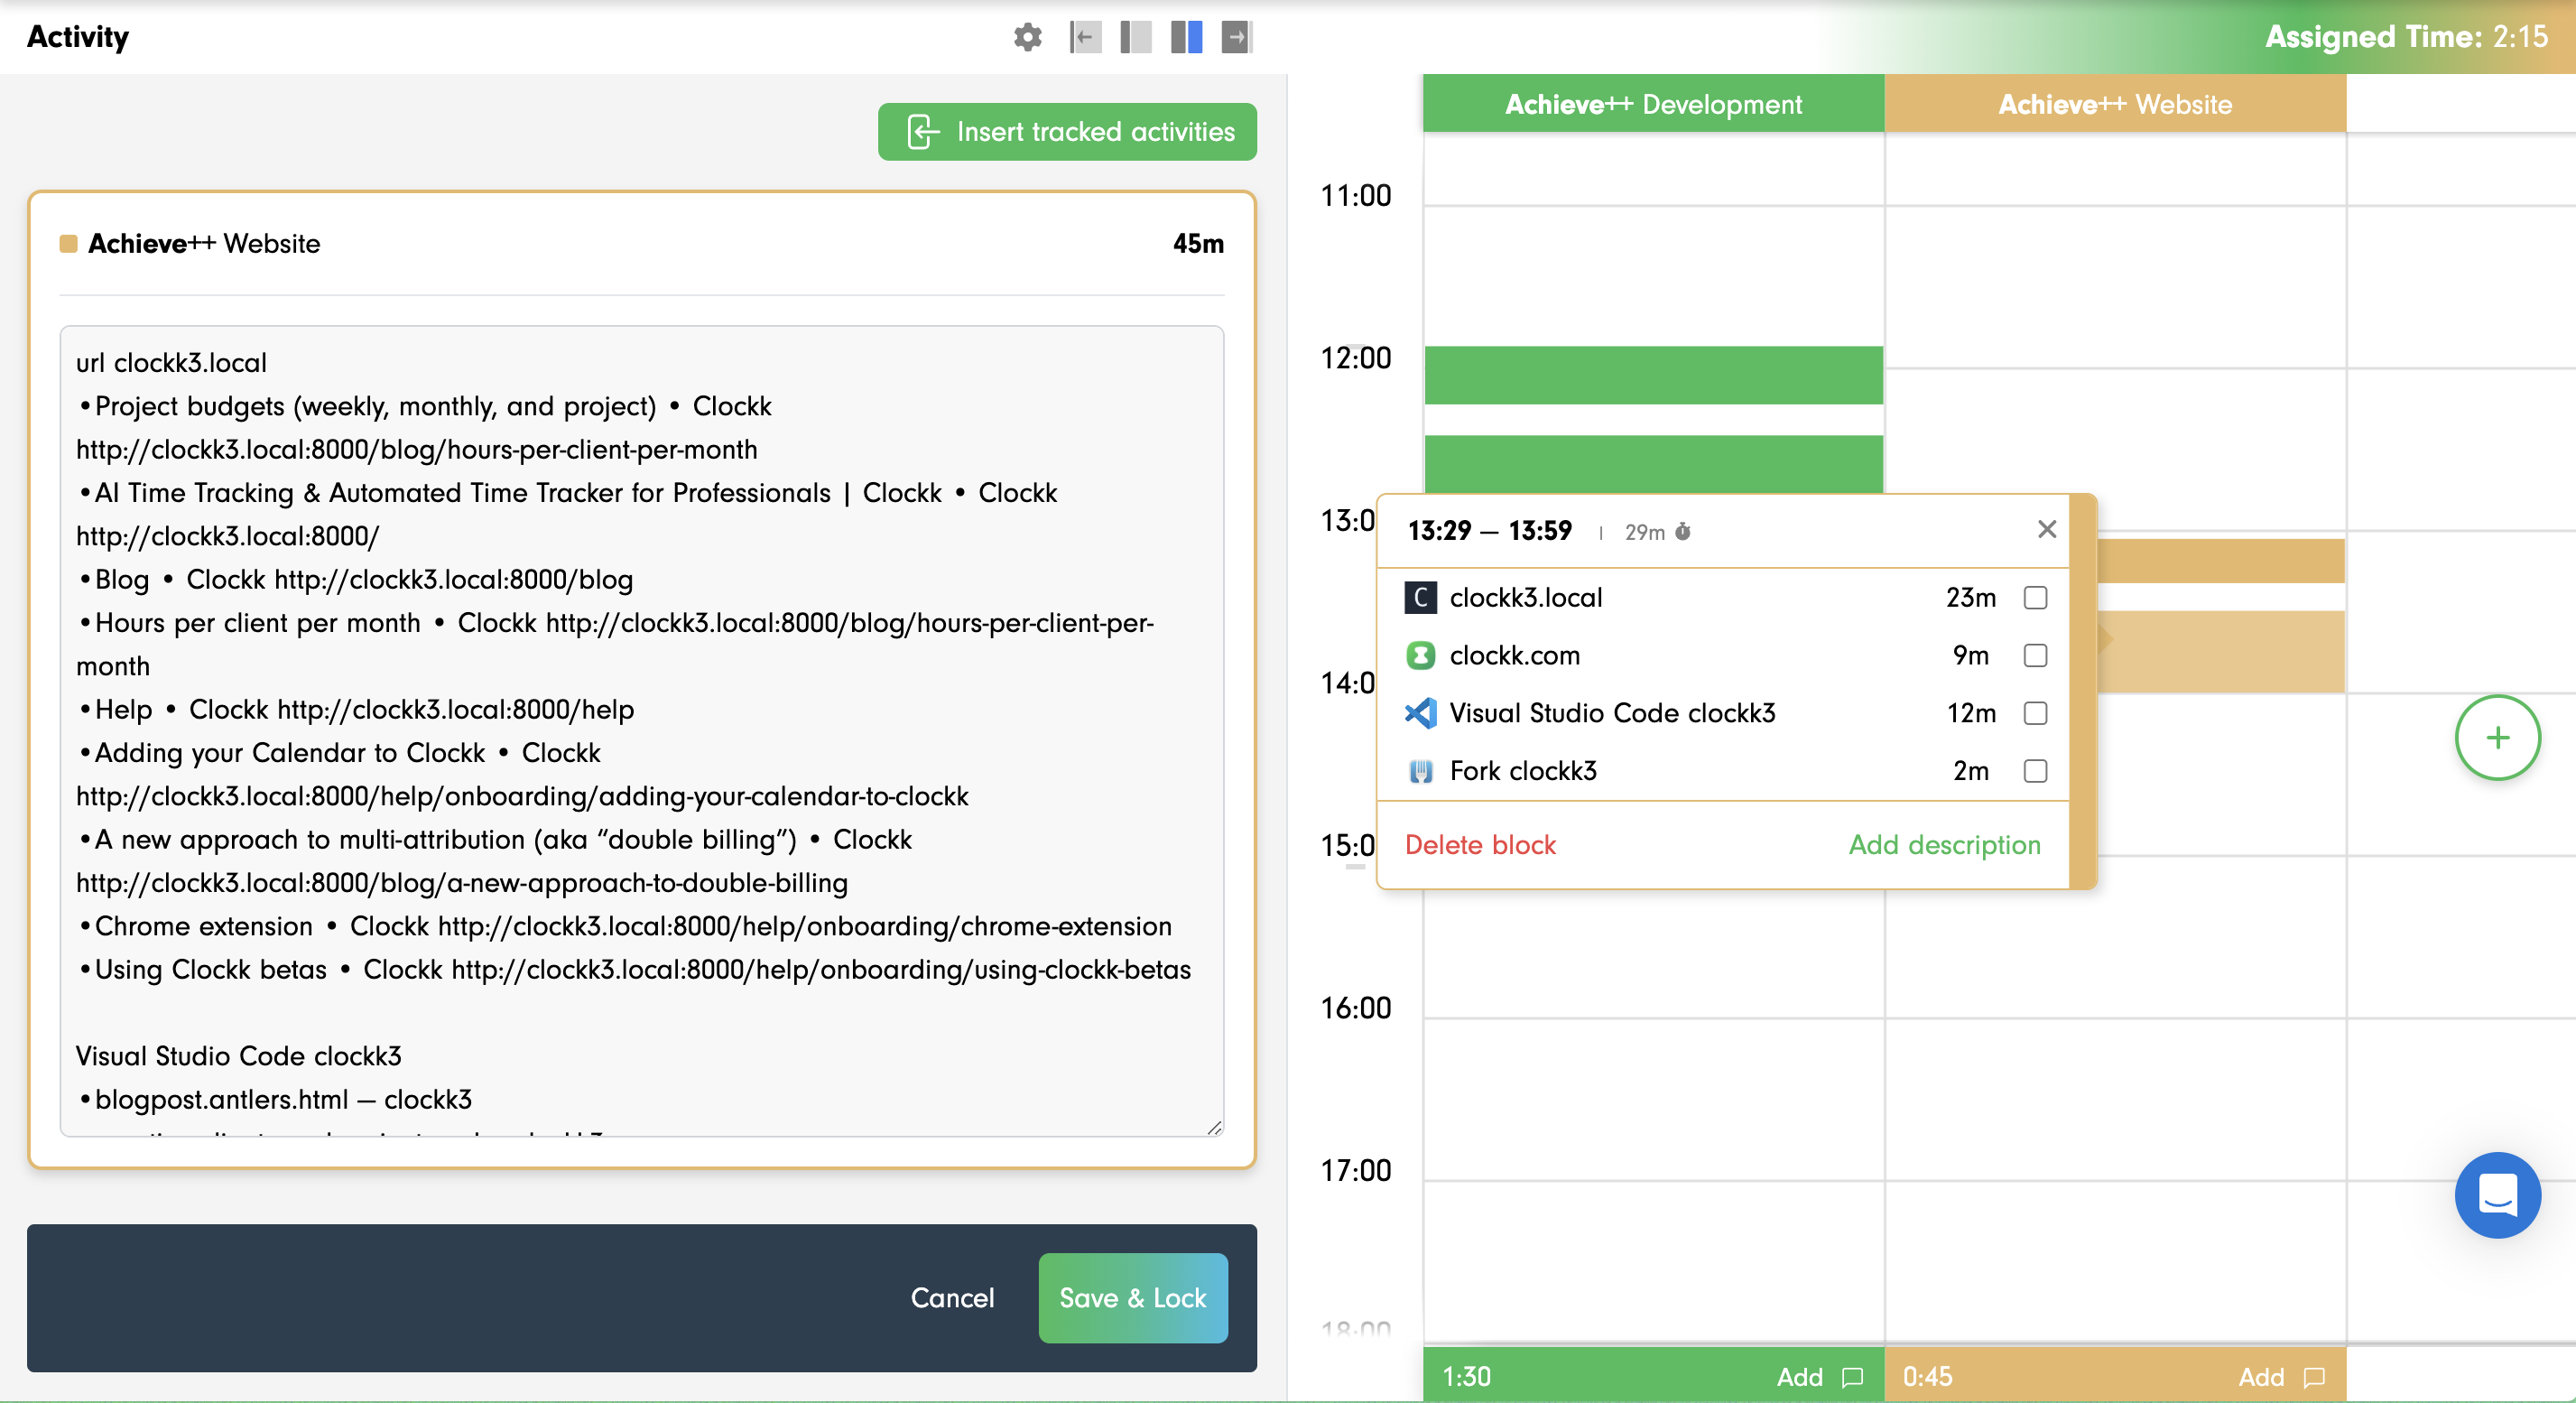Open the blue chat support widget
This screenshot has height=1403, width=2576.
coord(2497,1195)
